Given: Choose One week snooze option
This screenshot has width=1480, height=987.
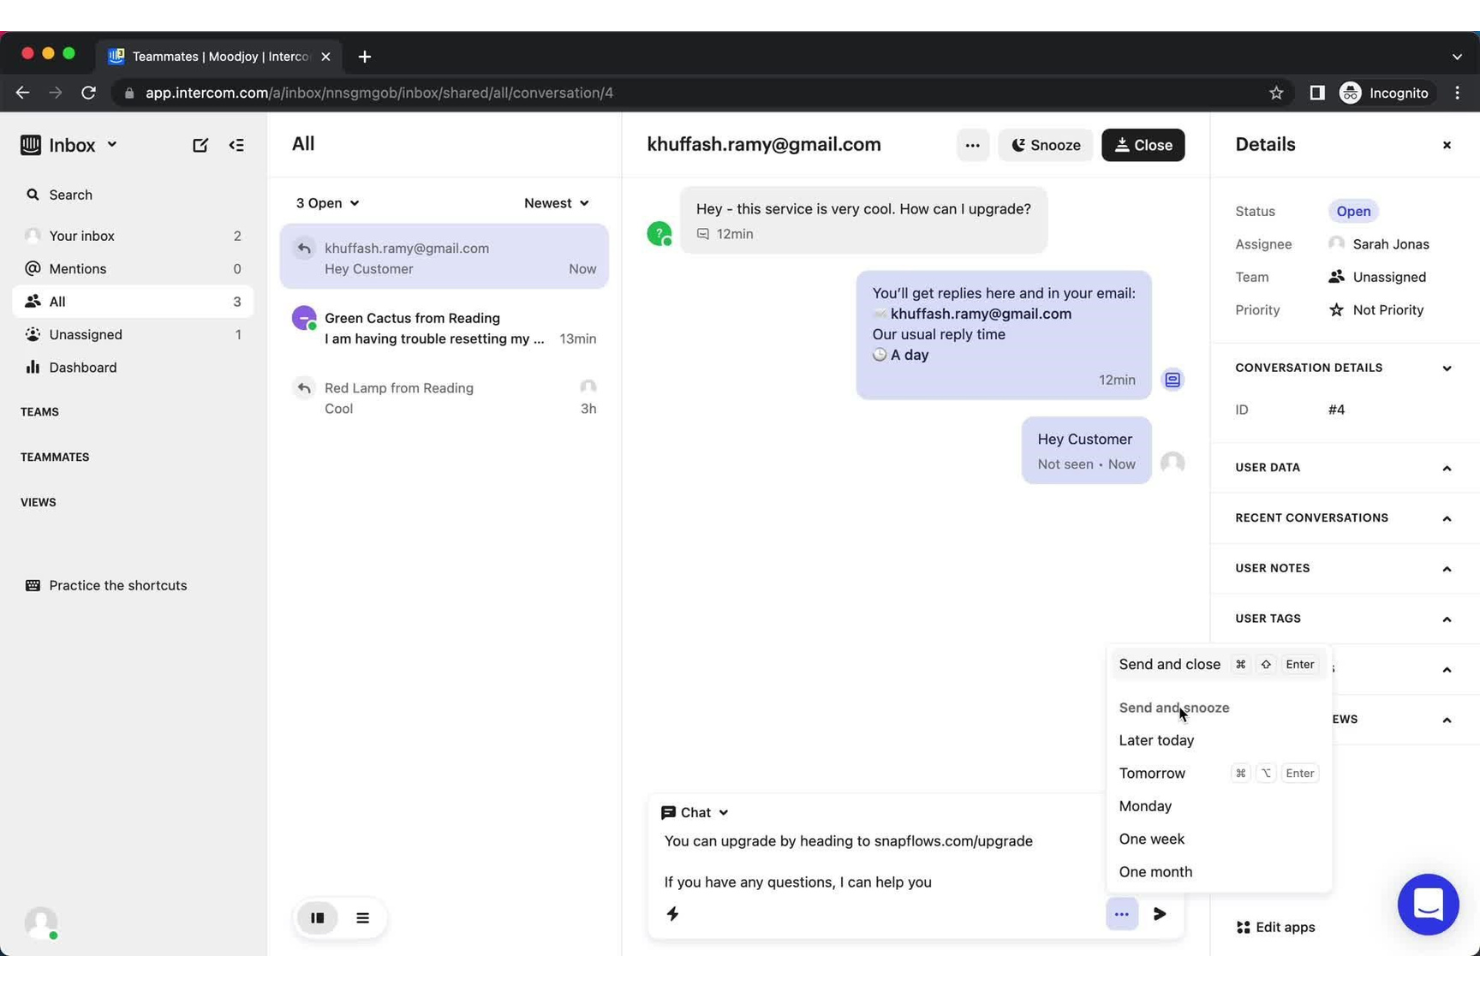Looking at the screenshot, I should pyautogui.click(x=1151, y=839).
